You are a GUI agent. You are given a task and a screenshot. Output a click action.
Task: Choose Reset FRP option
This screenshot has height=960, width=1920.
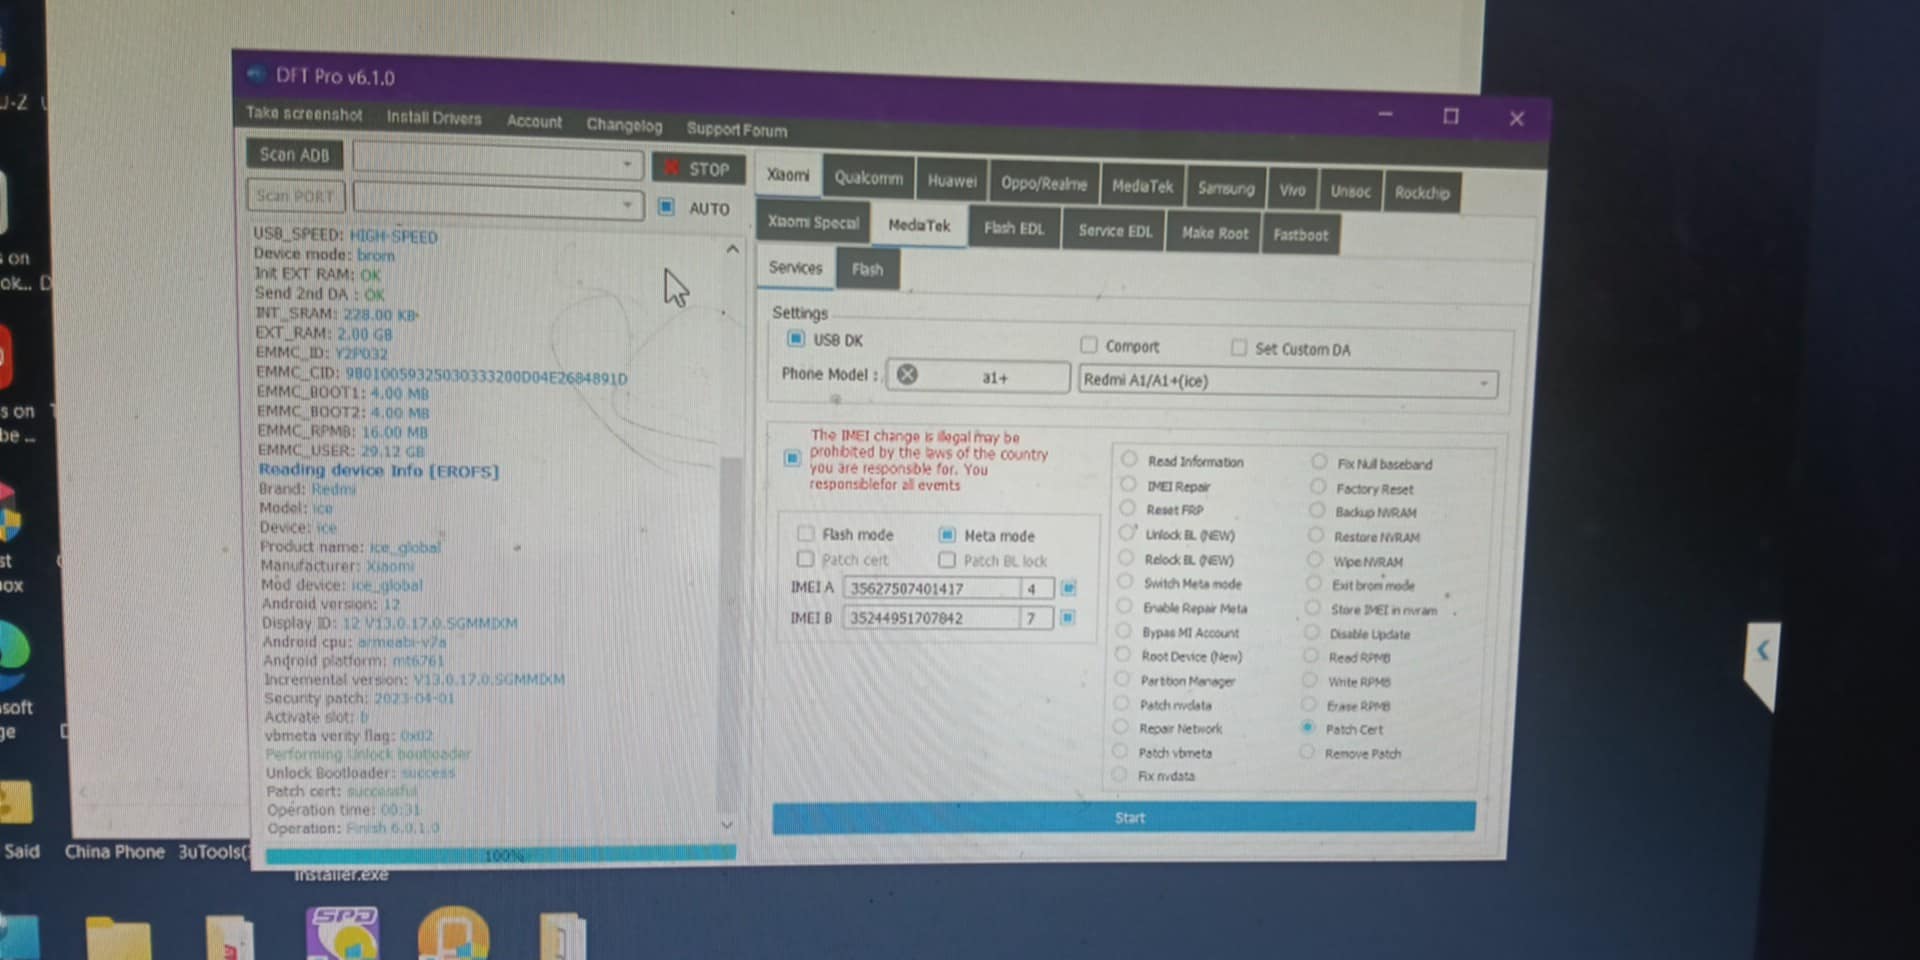click(x=1127, y=509)
